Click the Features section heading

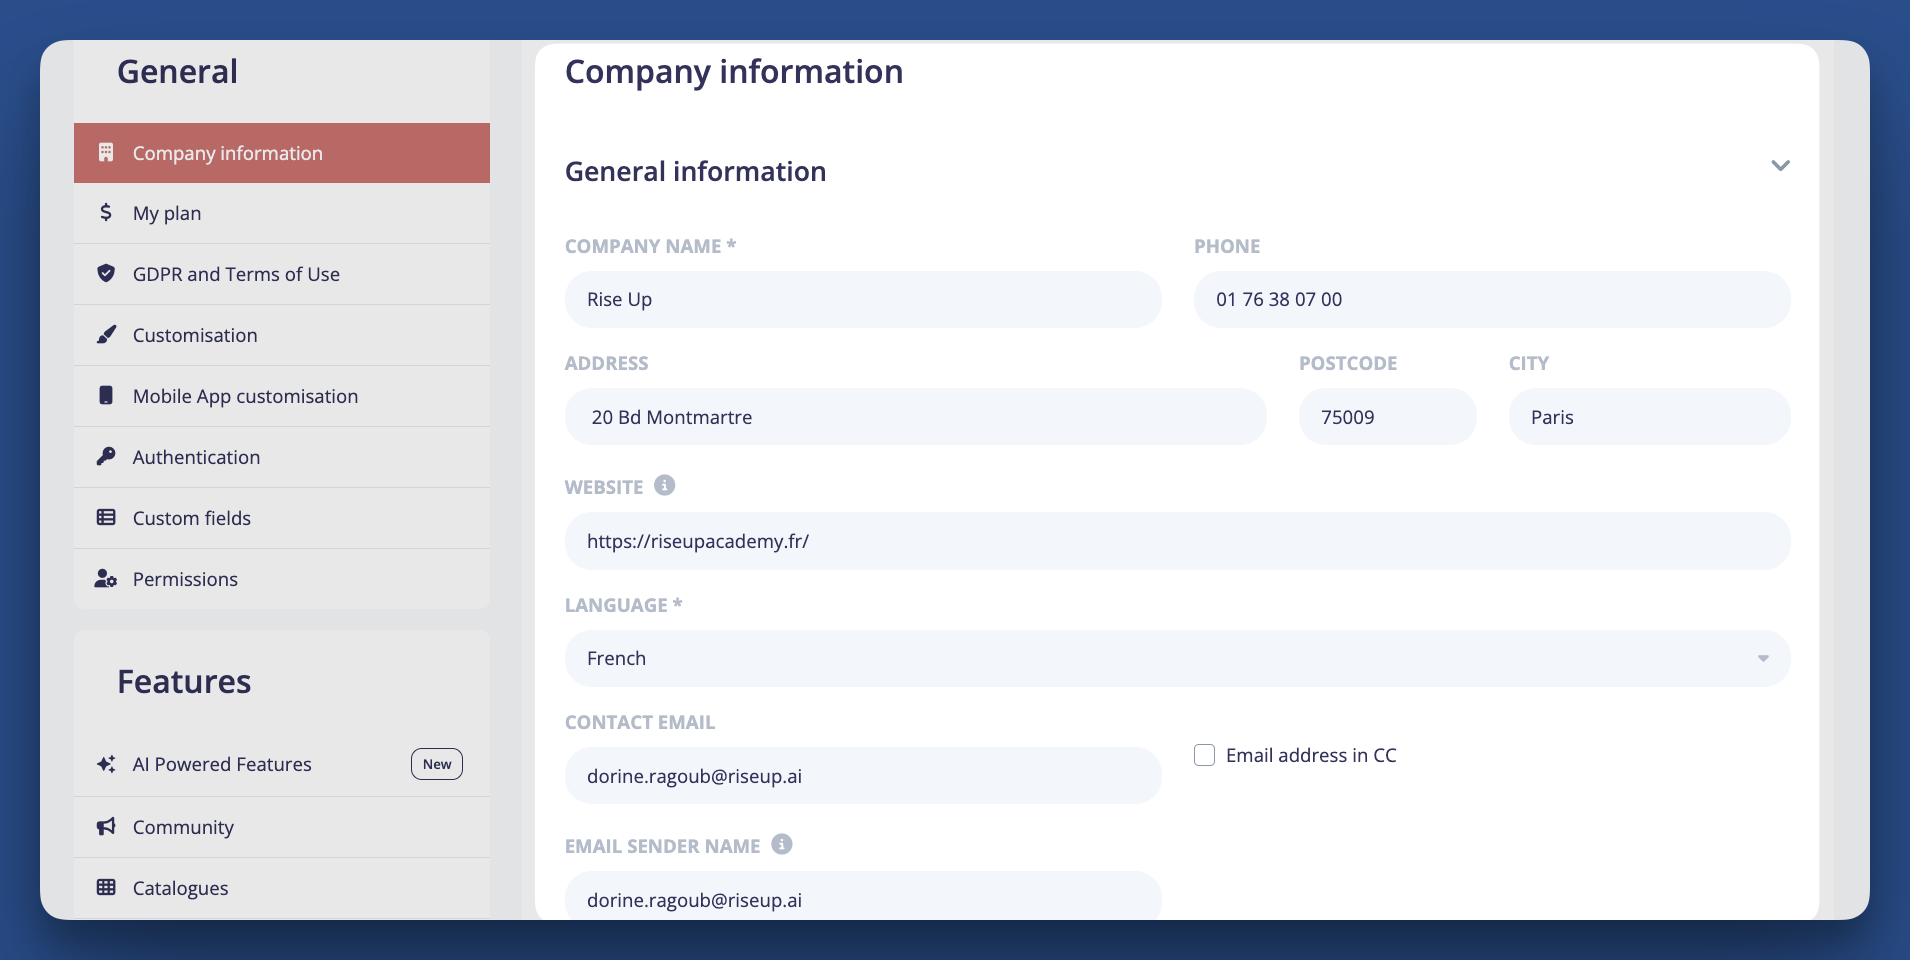184,682
